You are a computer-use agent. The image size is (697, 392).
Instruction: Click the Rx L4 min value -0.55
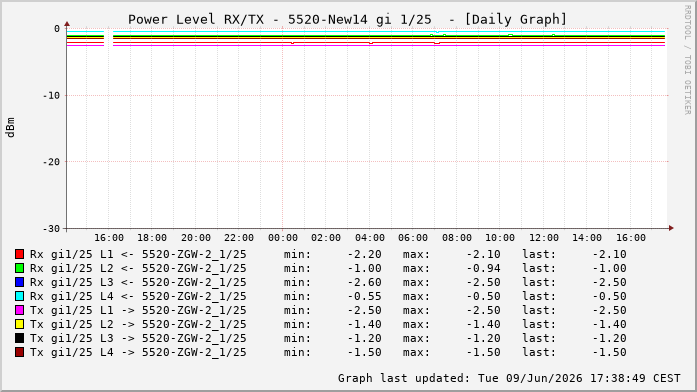[364, 296]
